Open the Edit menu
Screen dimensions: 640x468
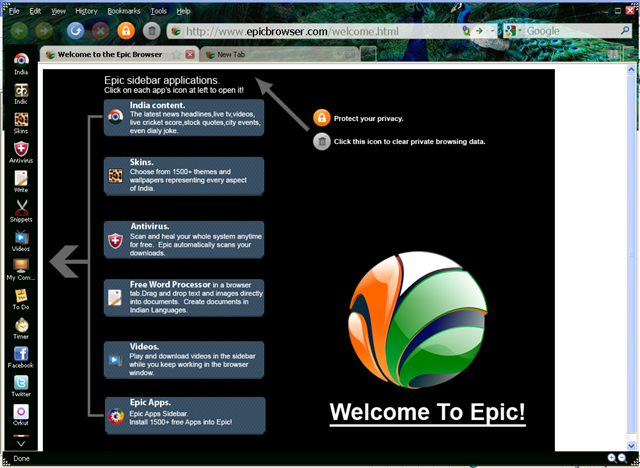(x=35, y=11)
